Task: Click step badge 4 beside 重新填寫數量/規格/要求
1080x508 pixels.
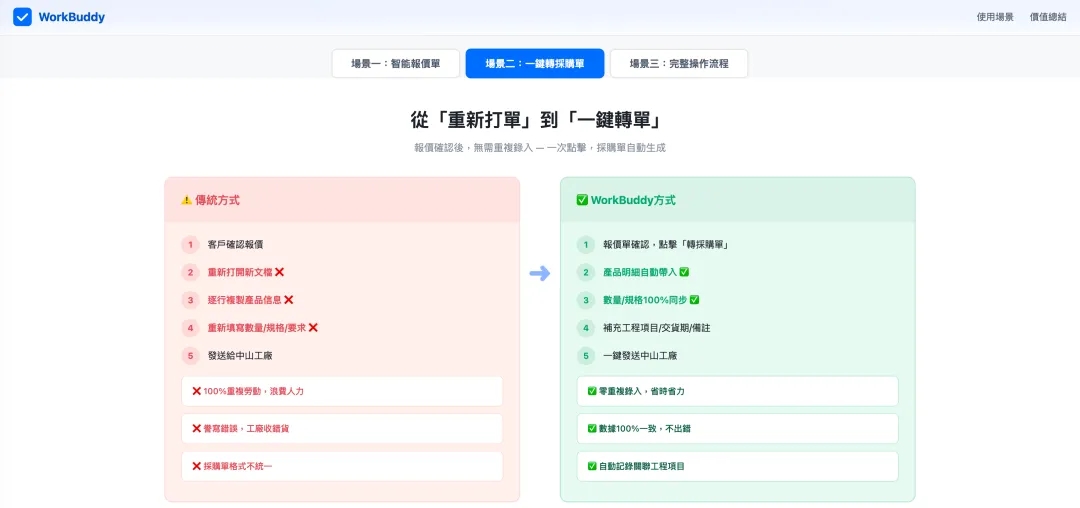Action: 190,328
